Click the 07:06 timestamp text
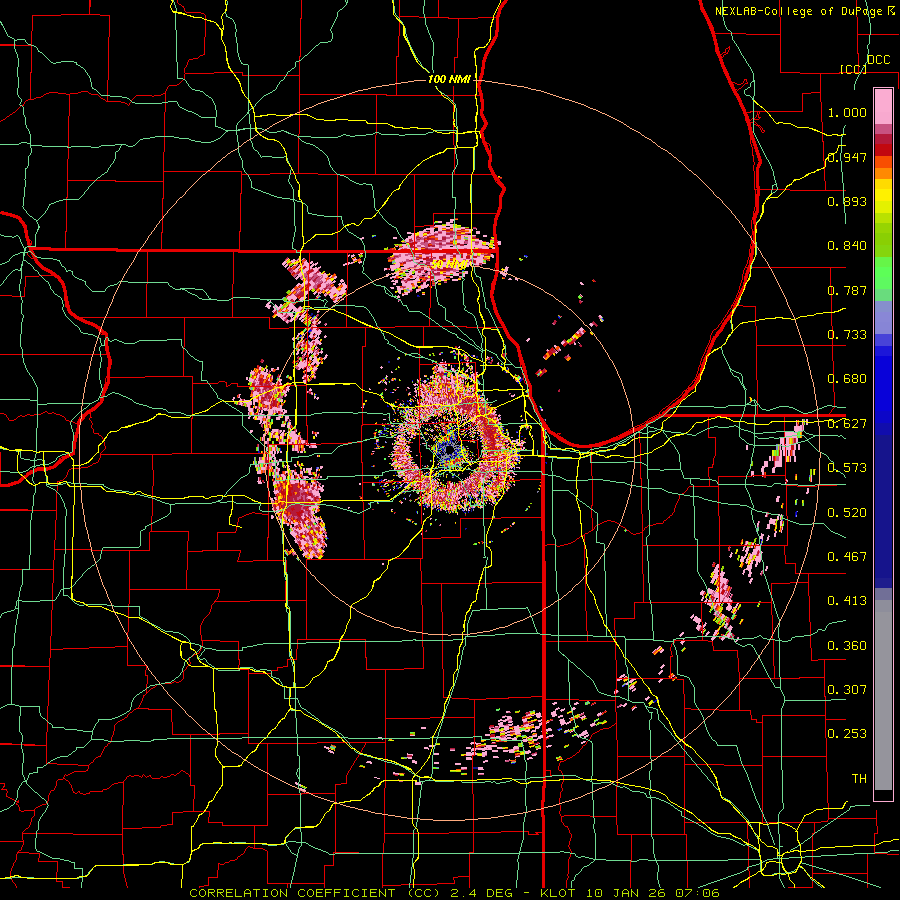 point(699,893)
